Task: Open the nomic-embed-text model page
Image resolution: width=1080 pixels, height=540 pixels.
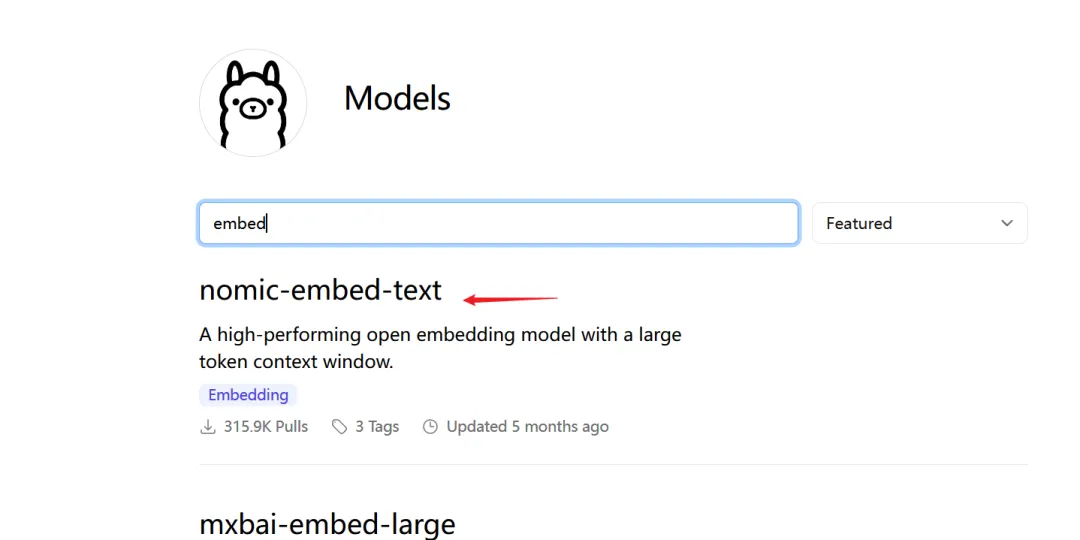Action: click(x=320, y=290)
